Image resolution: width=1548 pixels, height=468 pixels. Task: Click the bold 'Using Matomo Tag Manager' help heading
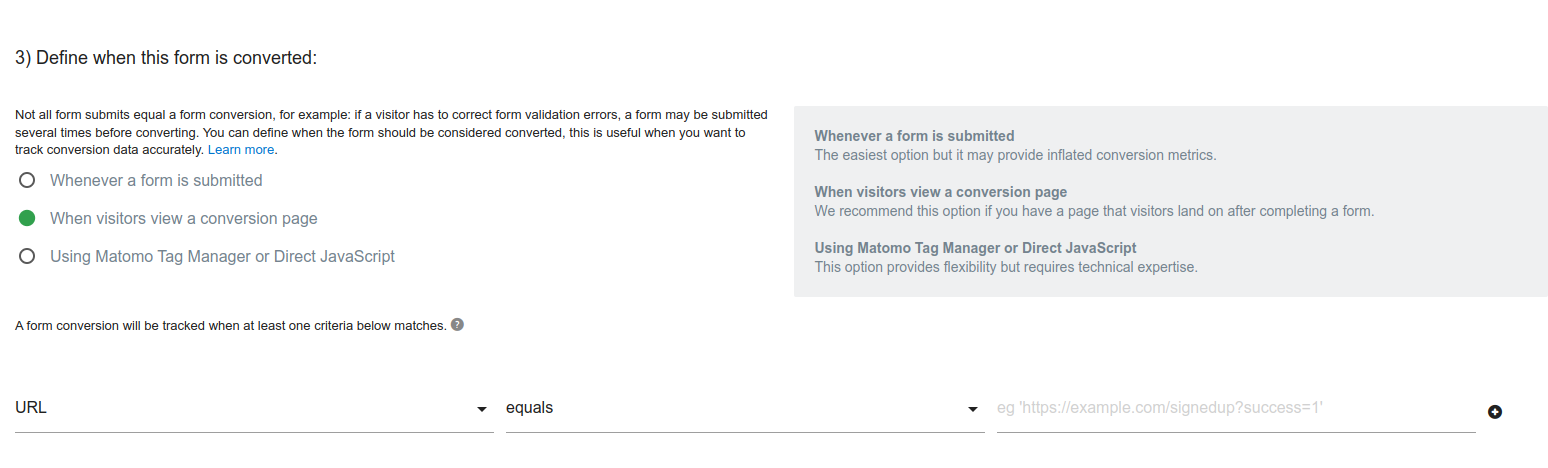click(975, 248)
